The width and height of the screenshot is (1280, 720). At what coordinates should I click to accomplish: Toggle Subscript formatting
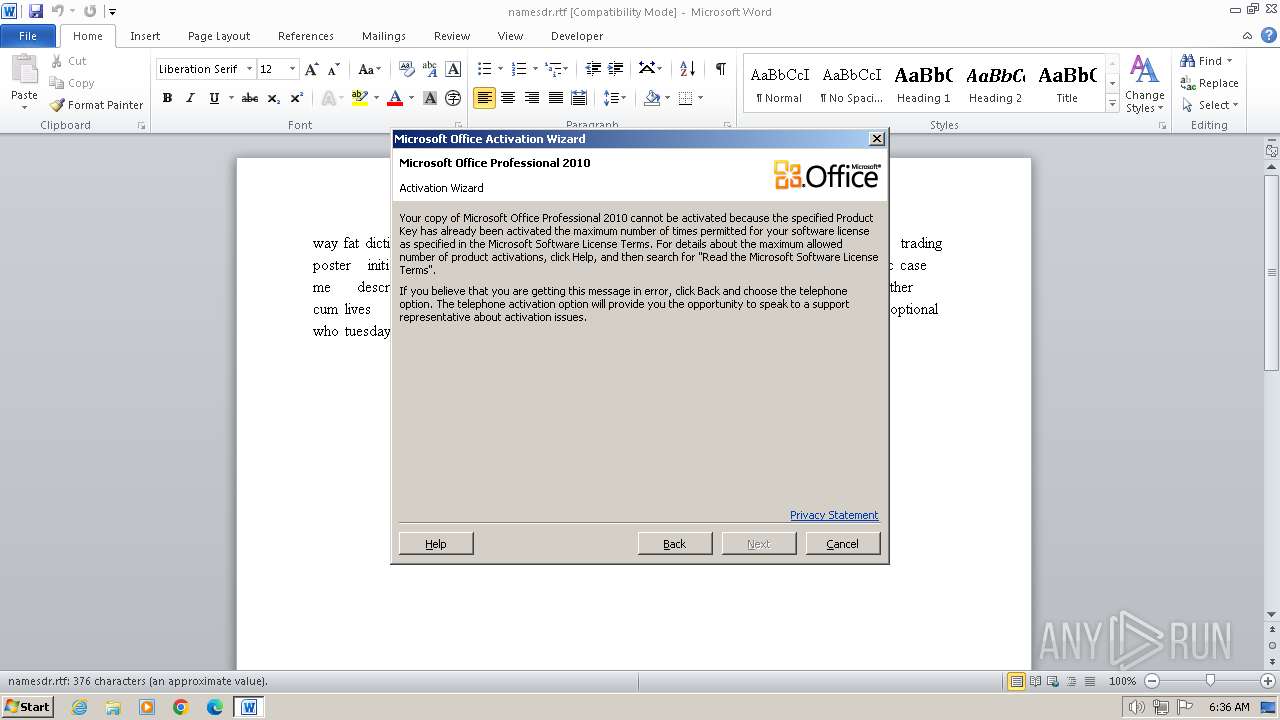(x=274, y=98)
